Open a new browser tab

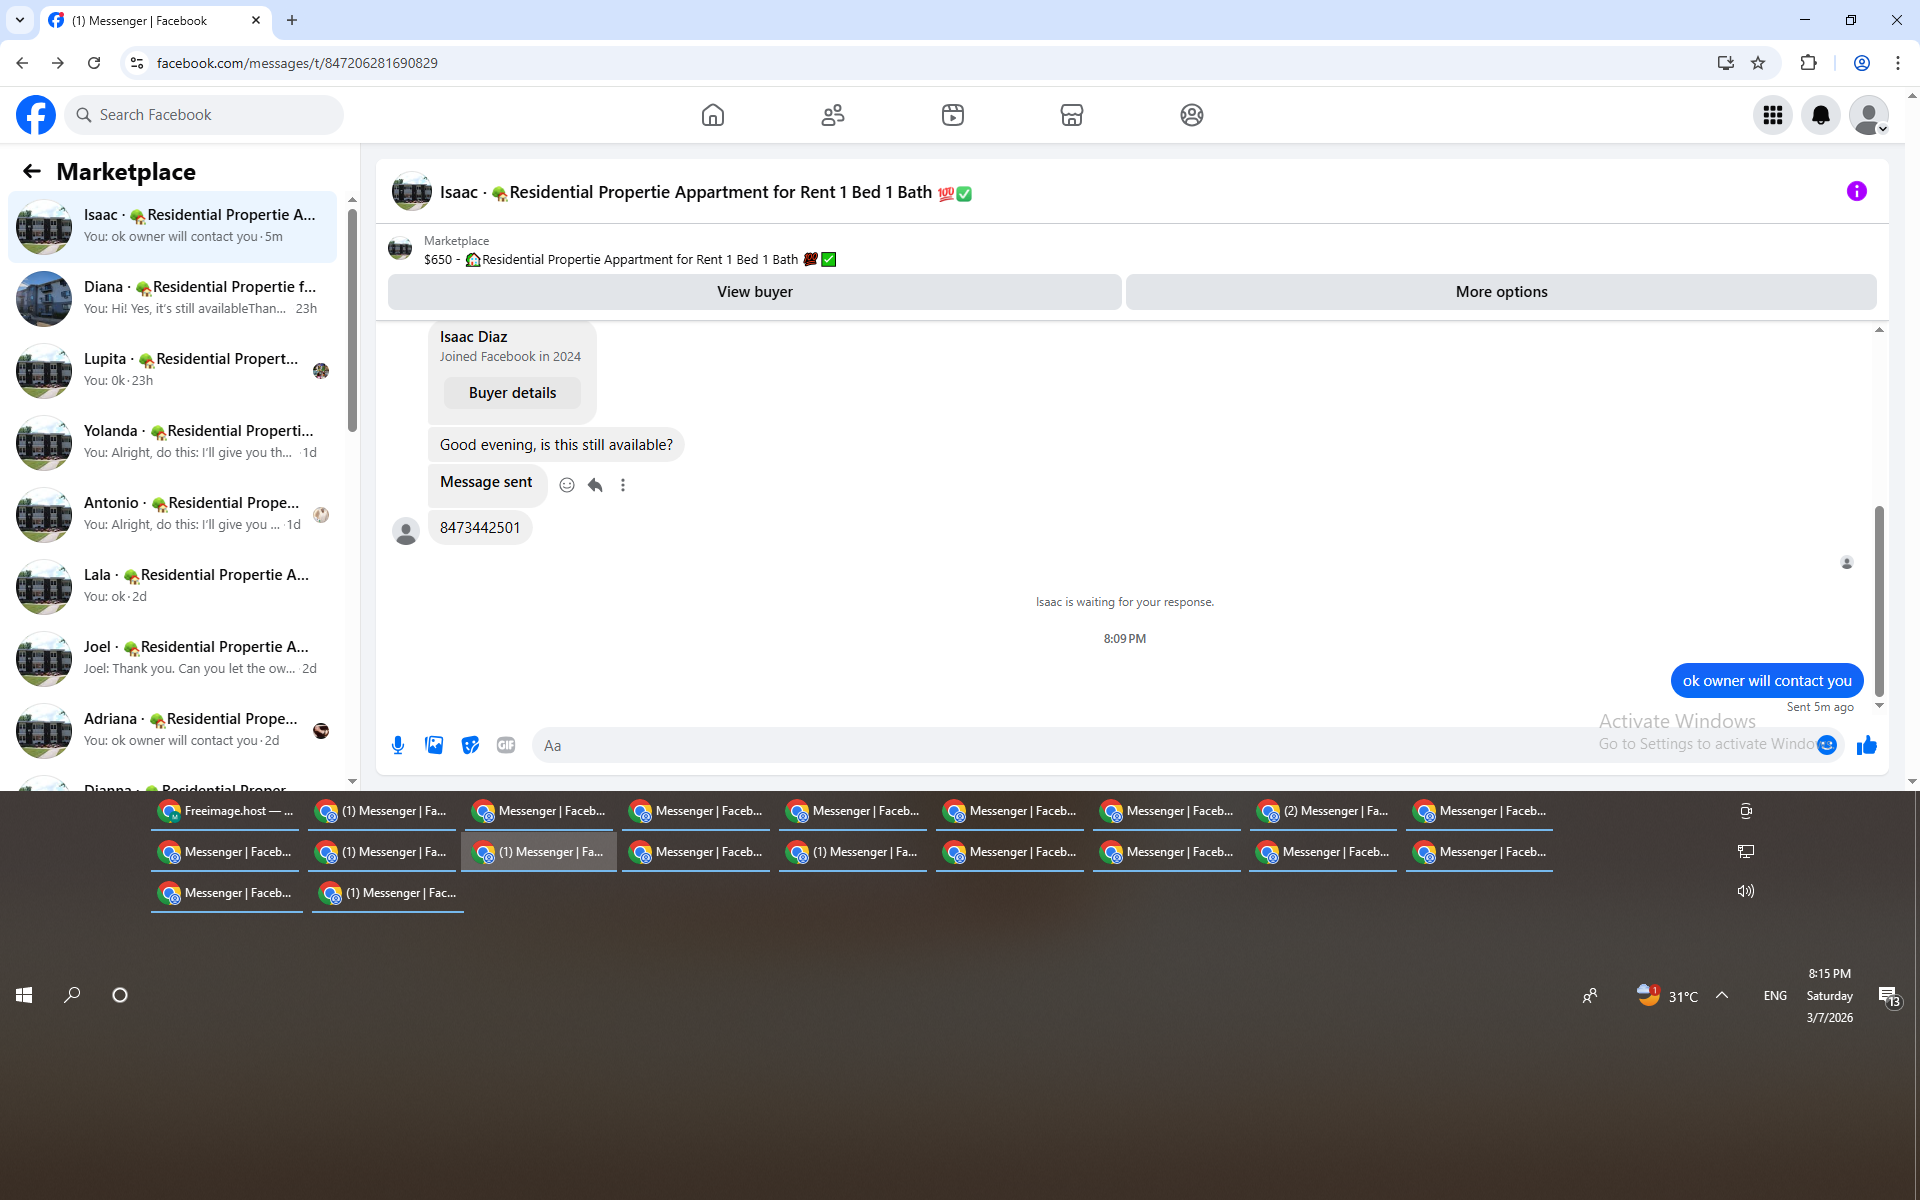(292, 20)
